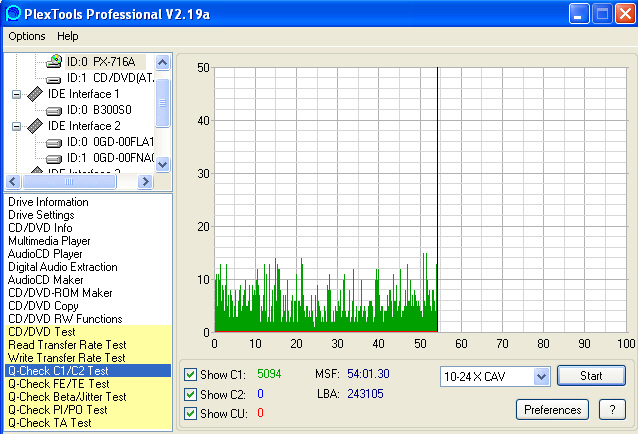Click the horizontal scroll right arrow
Screen dimensions: 638x434
(145, 181)
